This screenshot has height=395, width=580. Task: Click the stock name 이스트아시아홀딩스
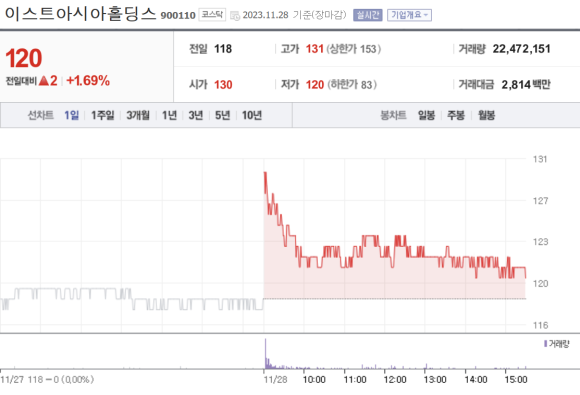[x=81, y=14]
